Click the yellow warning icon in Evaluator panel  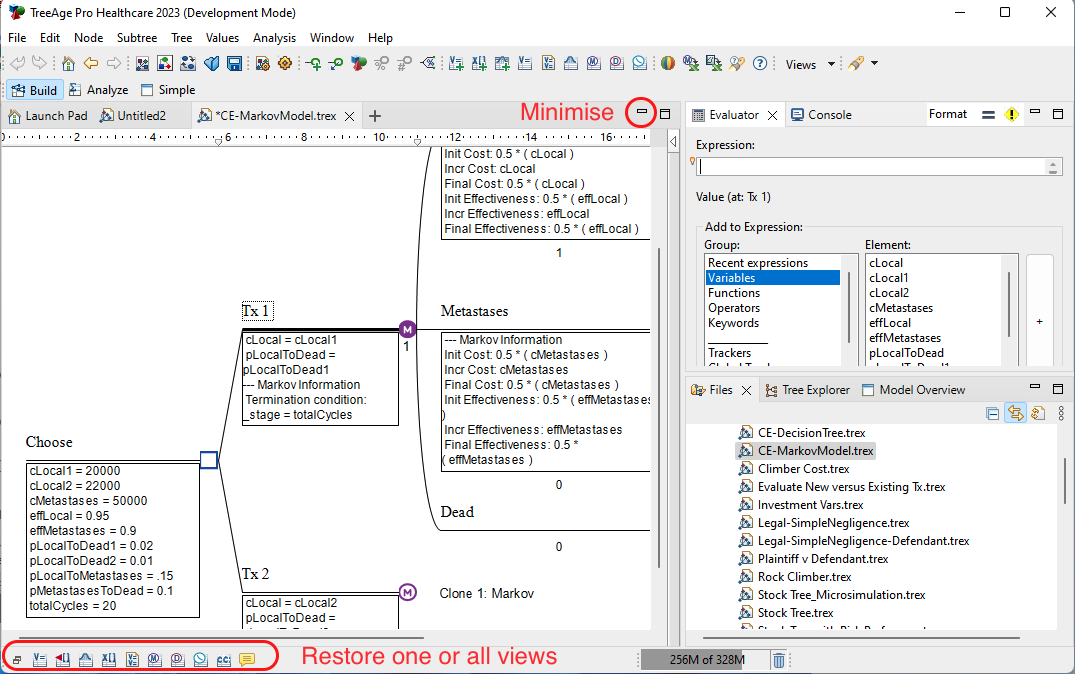point(1011,115)
